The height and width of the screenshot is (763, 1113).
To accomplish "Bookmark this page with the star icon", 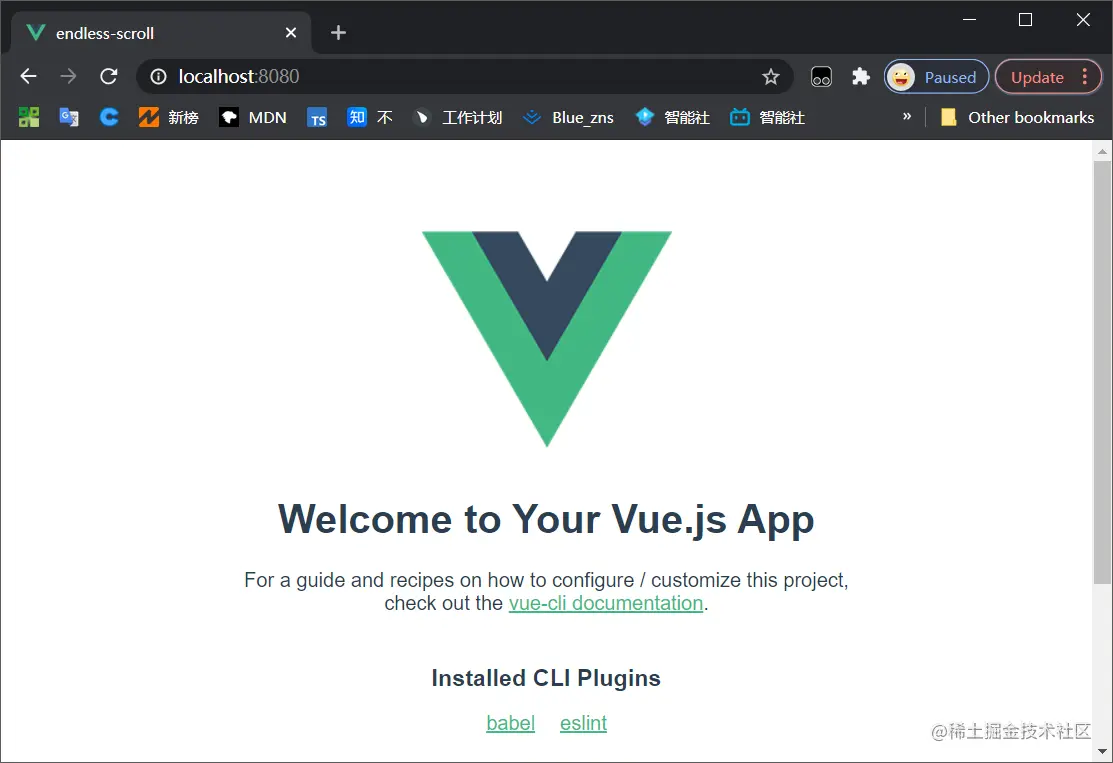I will click(x=771, y=77).
